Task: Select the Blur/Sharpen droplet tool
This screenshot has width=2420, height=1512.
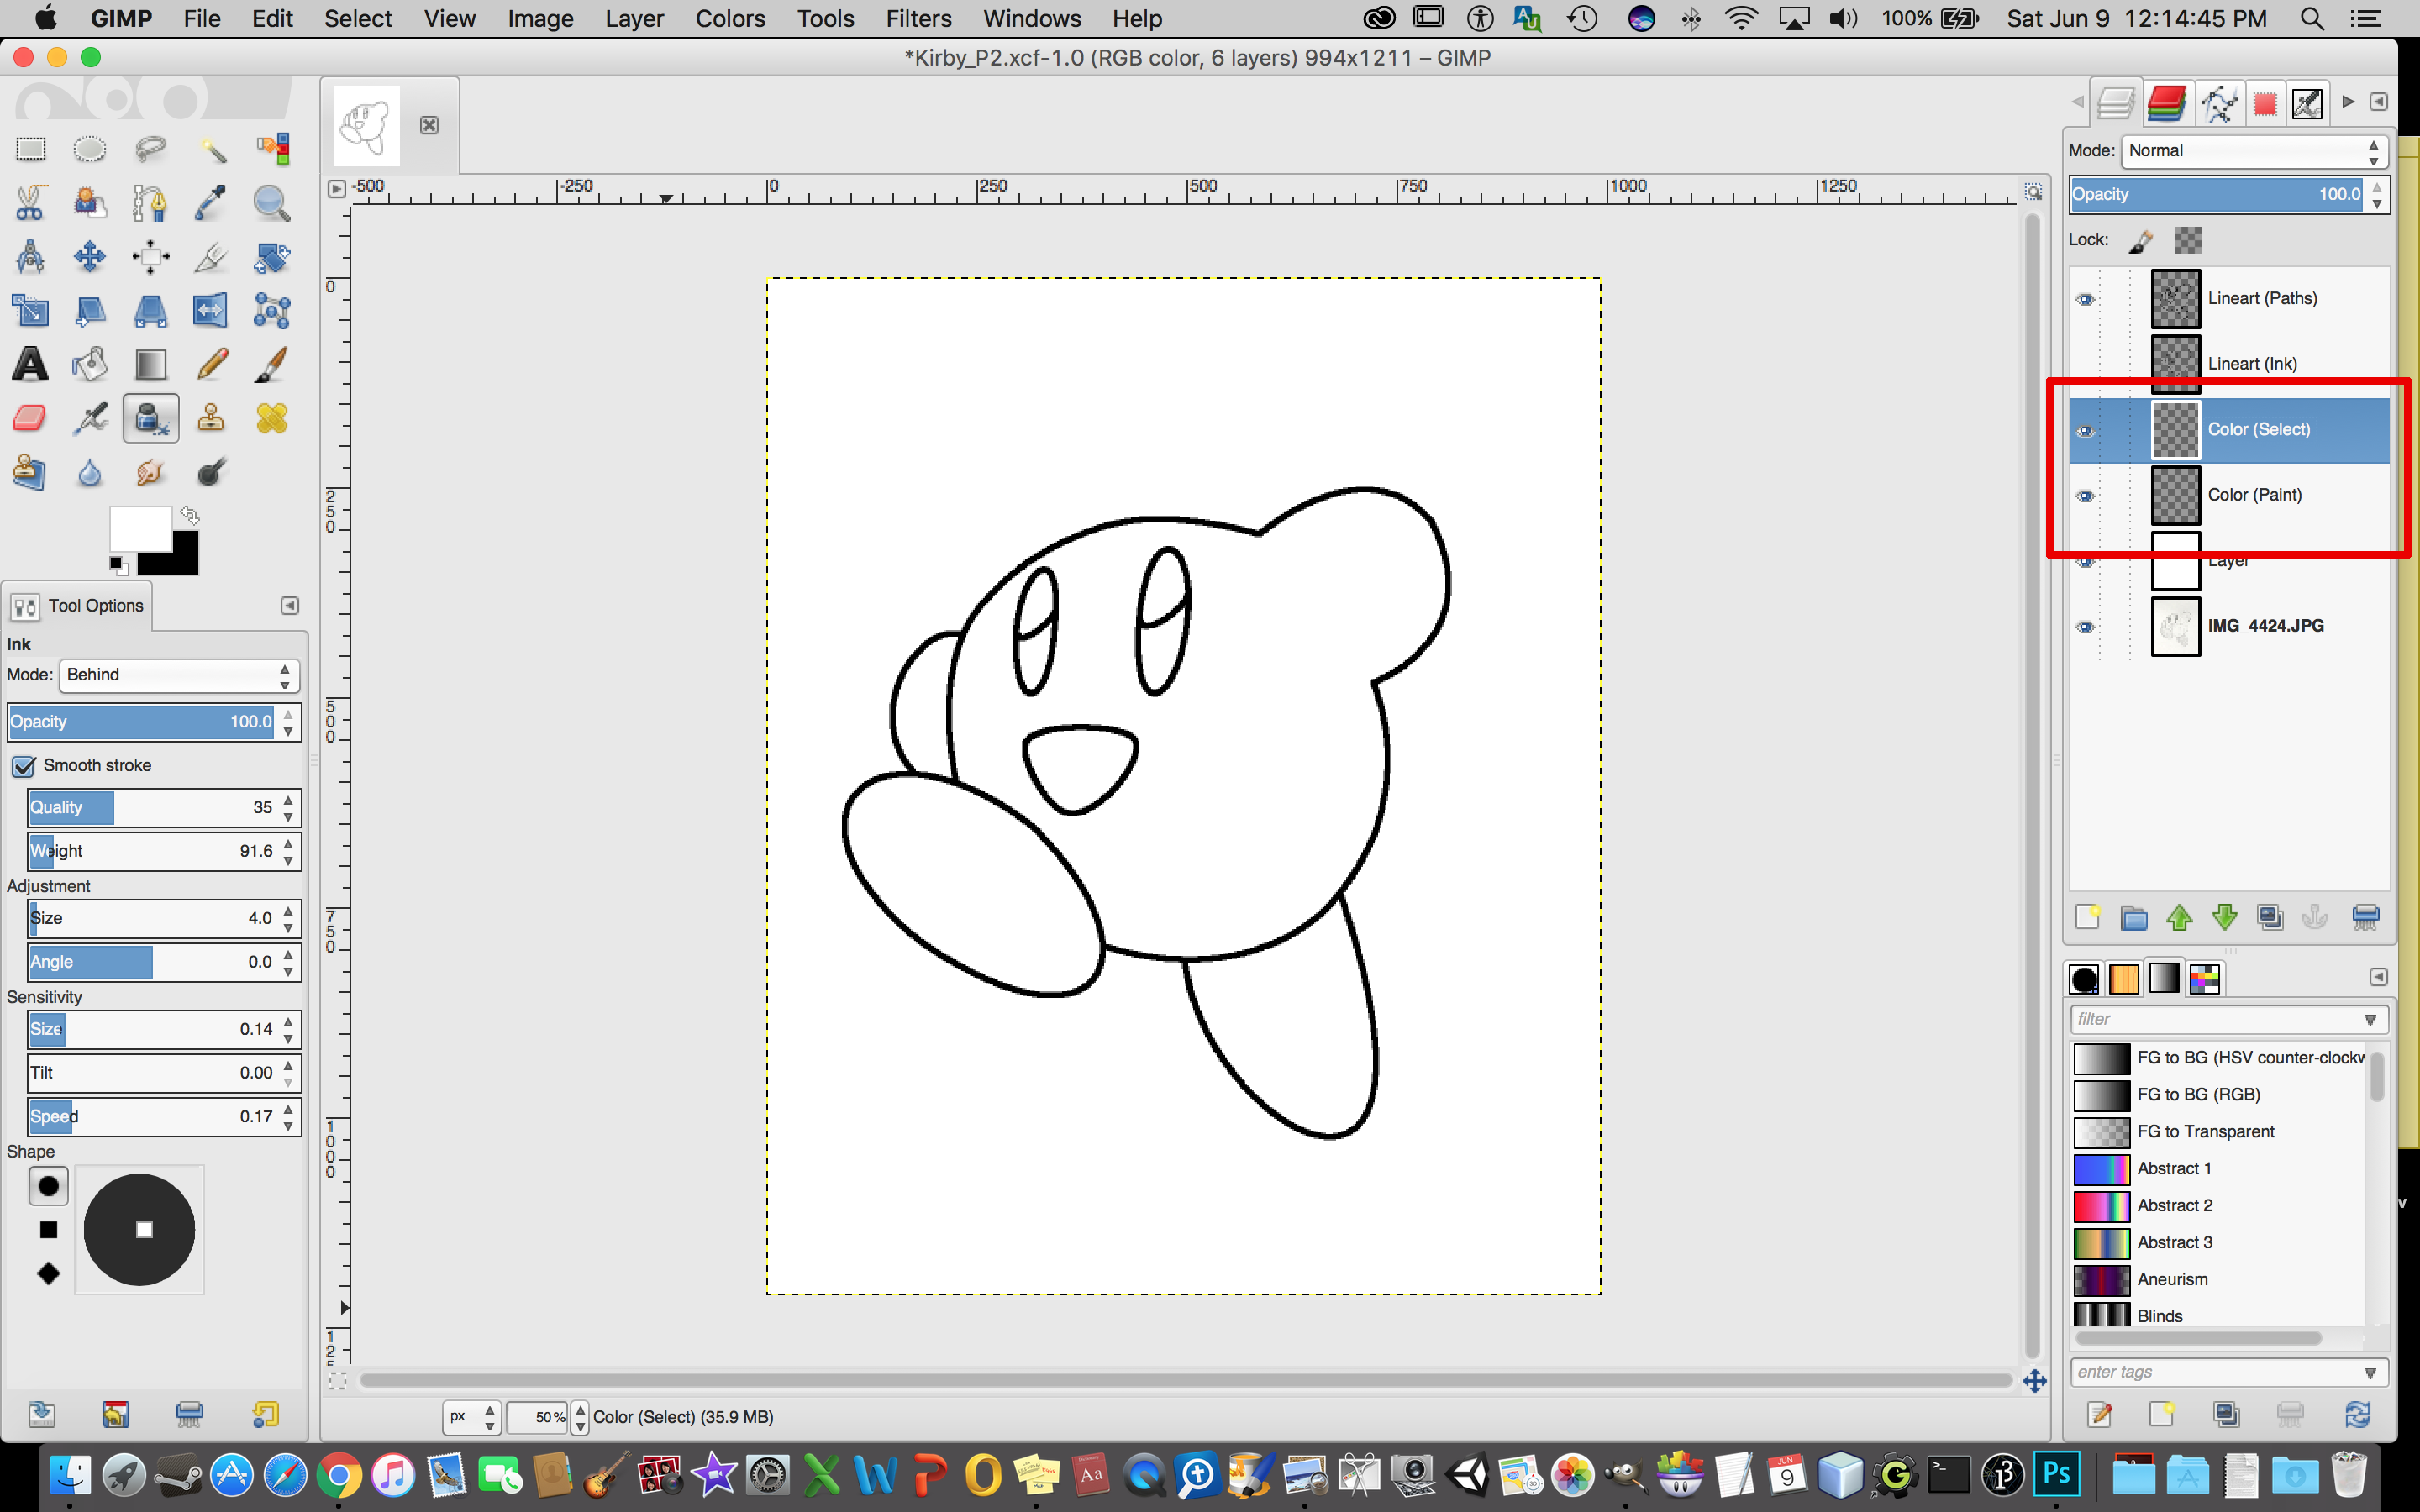Action: pos(90,472)
